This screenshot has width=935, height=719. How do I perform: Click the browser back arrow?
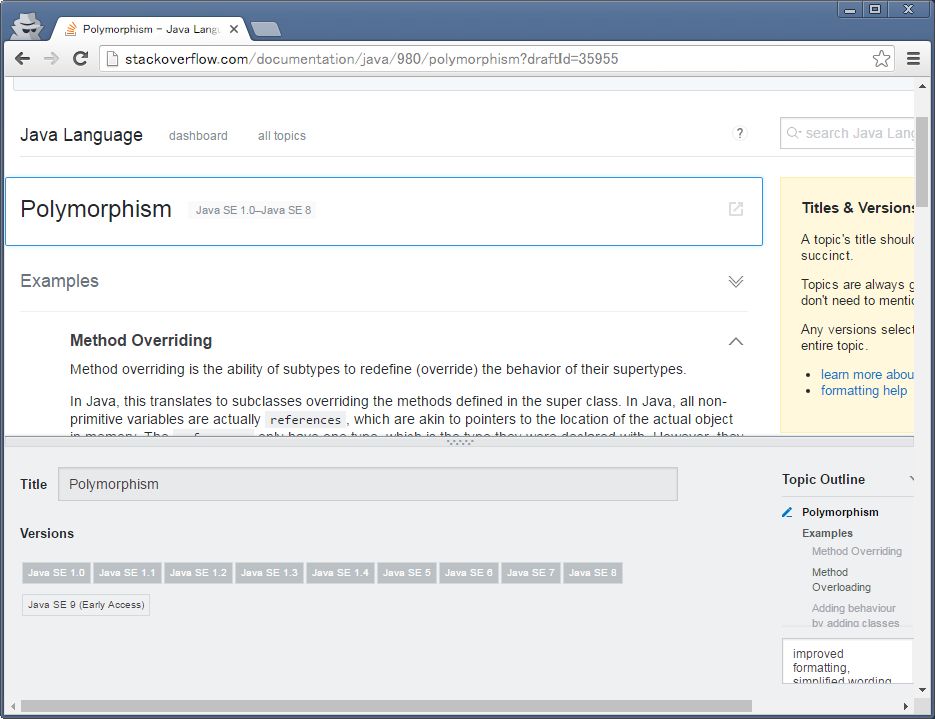coord(23,58)
